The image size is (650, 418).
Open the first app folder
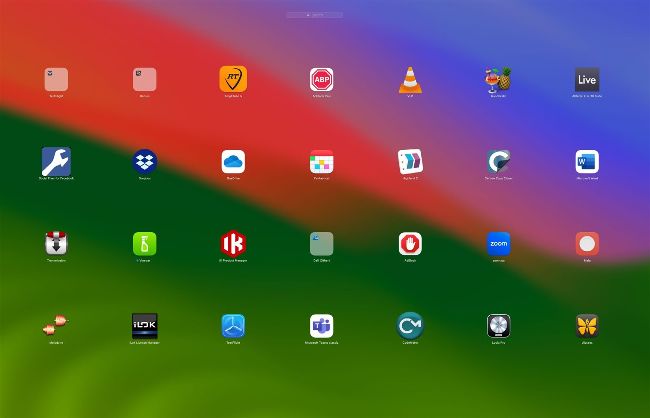[x=56, y=80]
